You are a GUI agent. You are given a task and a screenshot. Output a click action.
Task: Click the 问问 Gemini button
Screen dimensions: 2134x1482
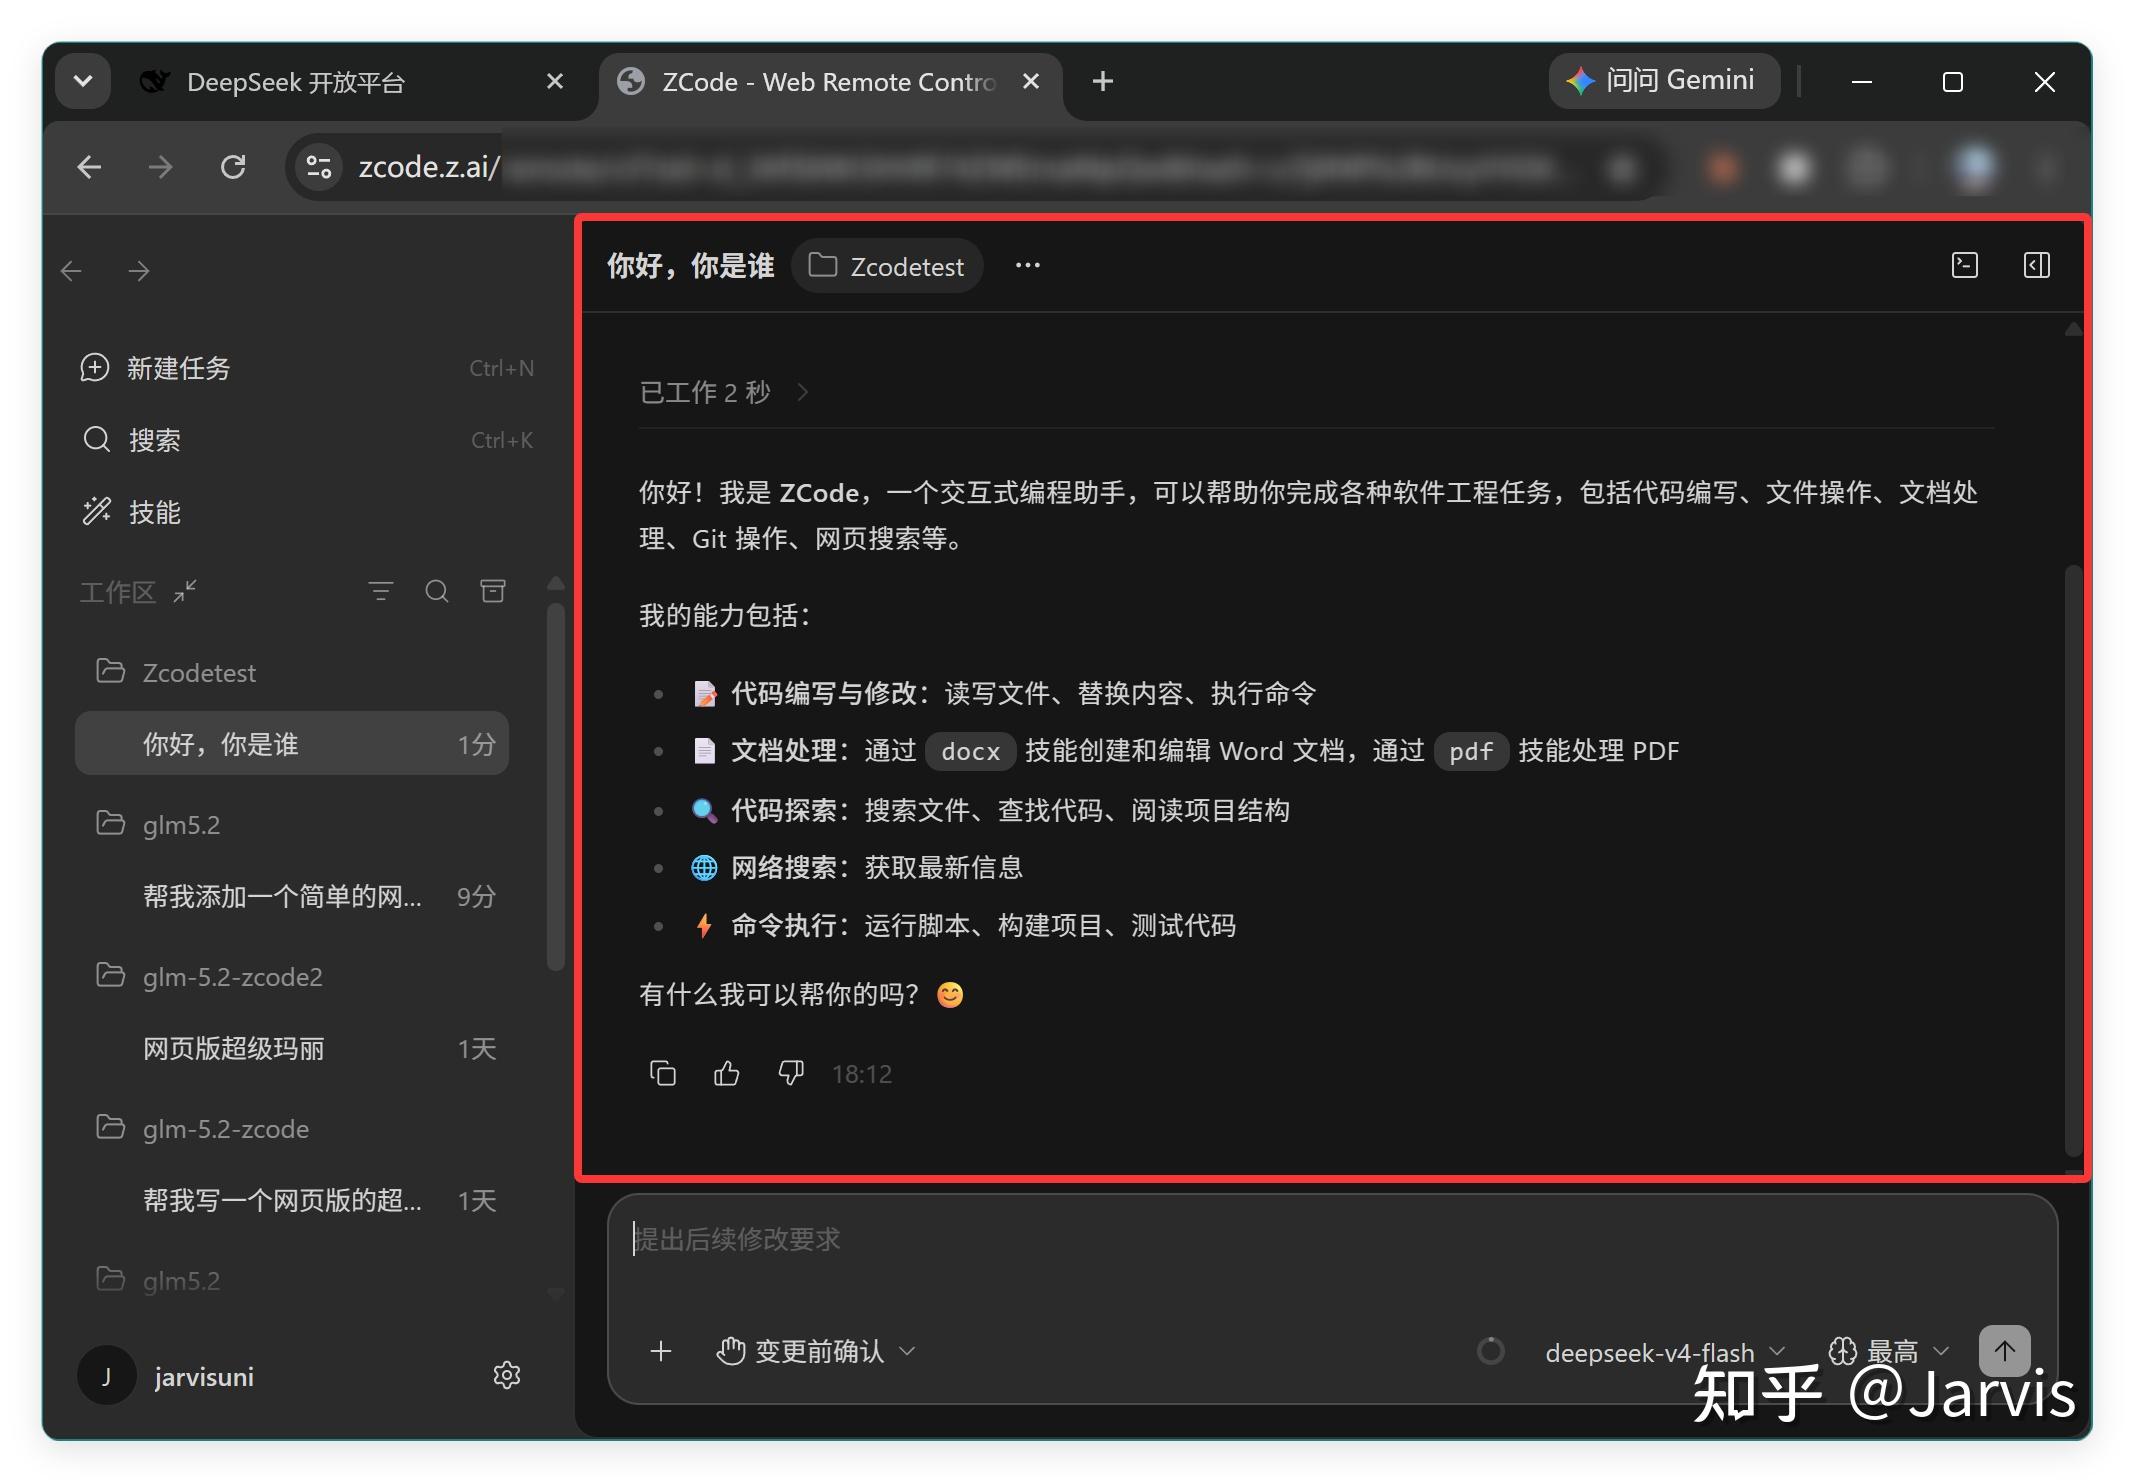pos(1664,81)
